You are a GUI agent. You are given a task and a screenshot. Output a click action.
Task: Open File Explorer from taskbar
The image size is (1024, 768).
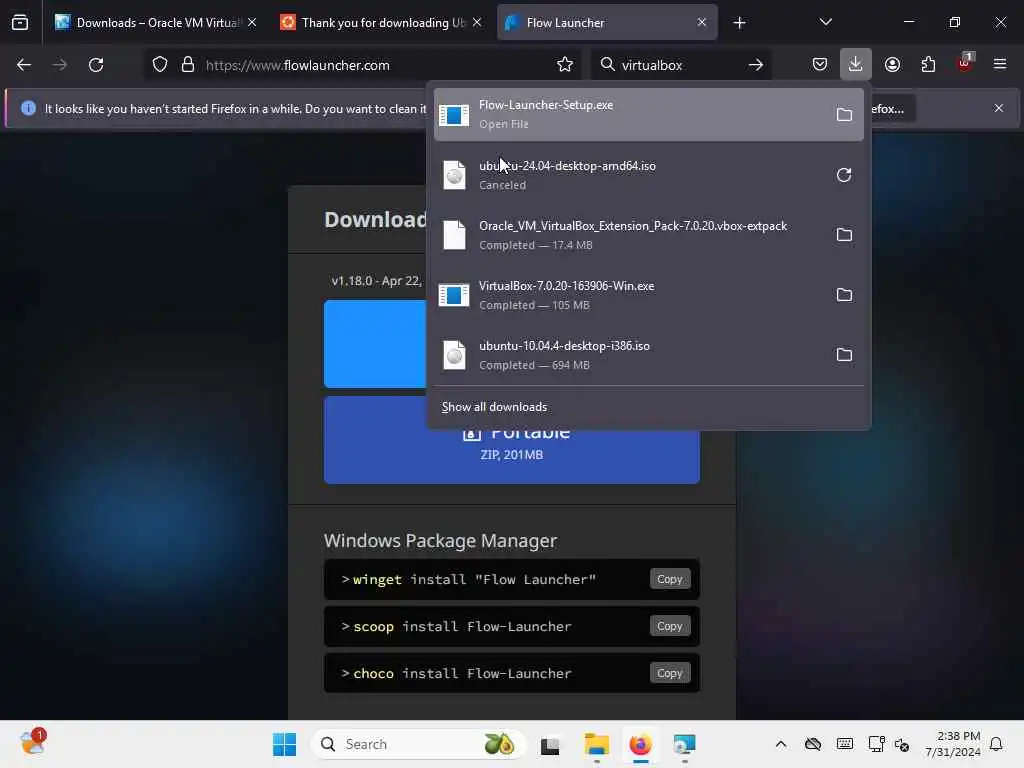596,744
